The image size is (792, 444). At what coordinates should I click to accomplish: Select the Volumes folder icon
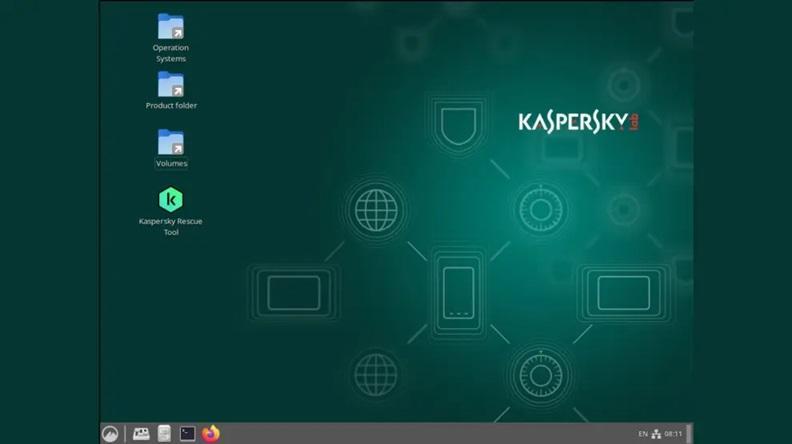170,142
